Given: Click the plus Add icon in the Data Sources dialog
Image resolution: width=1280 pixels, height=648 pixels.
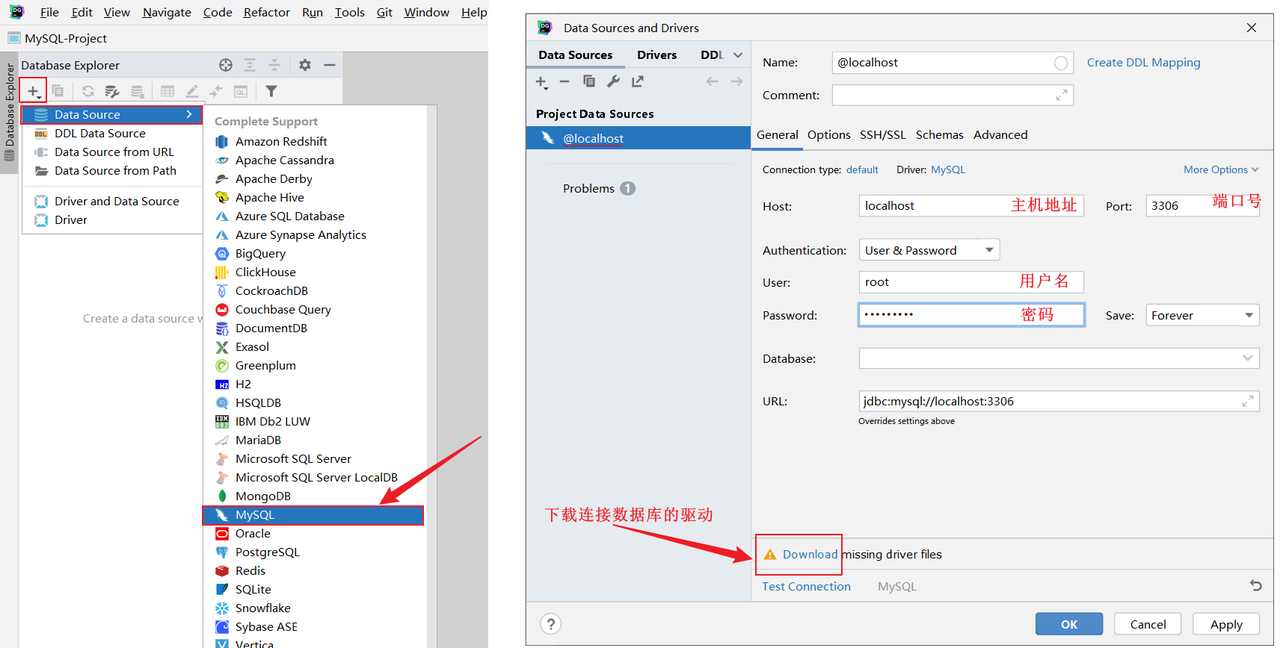Looking at the screenshot, I should tap(541, 82).
